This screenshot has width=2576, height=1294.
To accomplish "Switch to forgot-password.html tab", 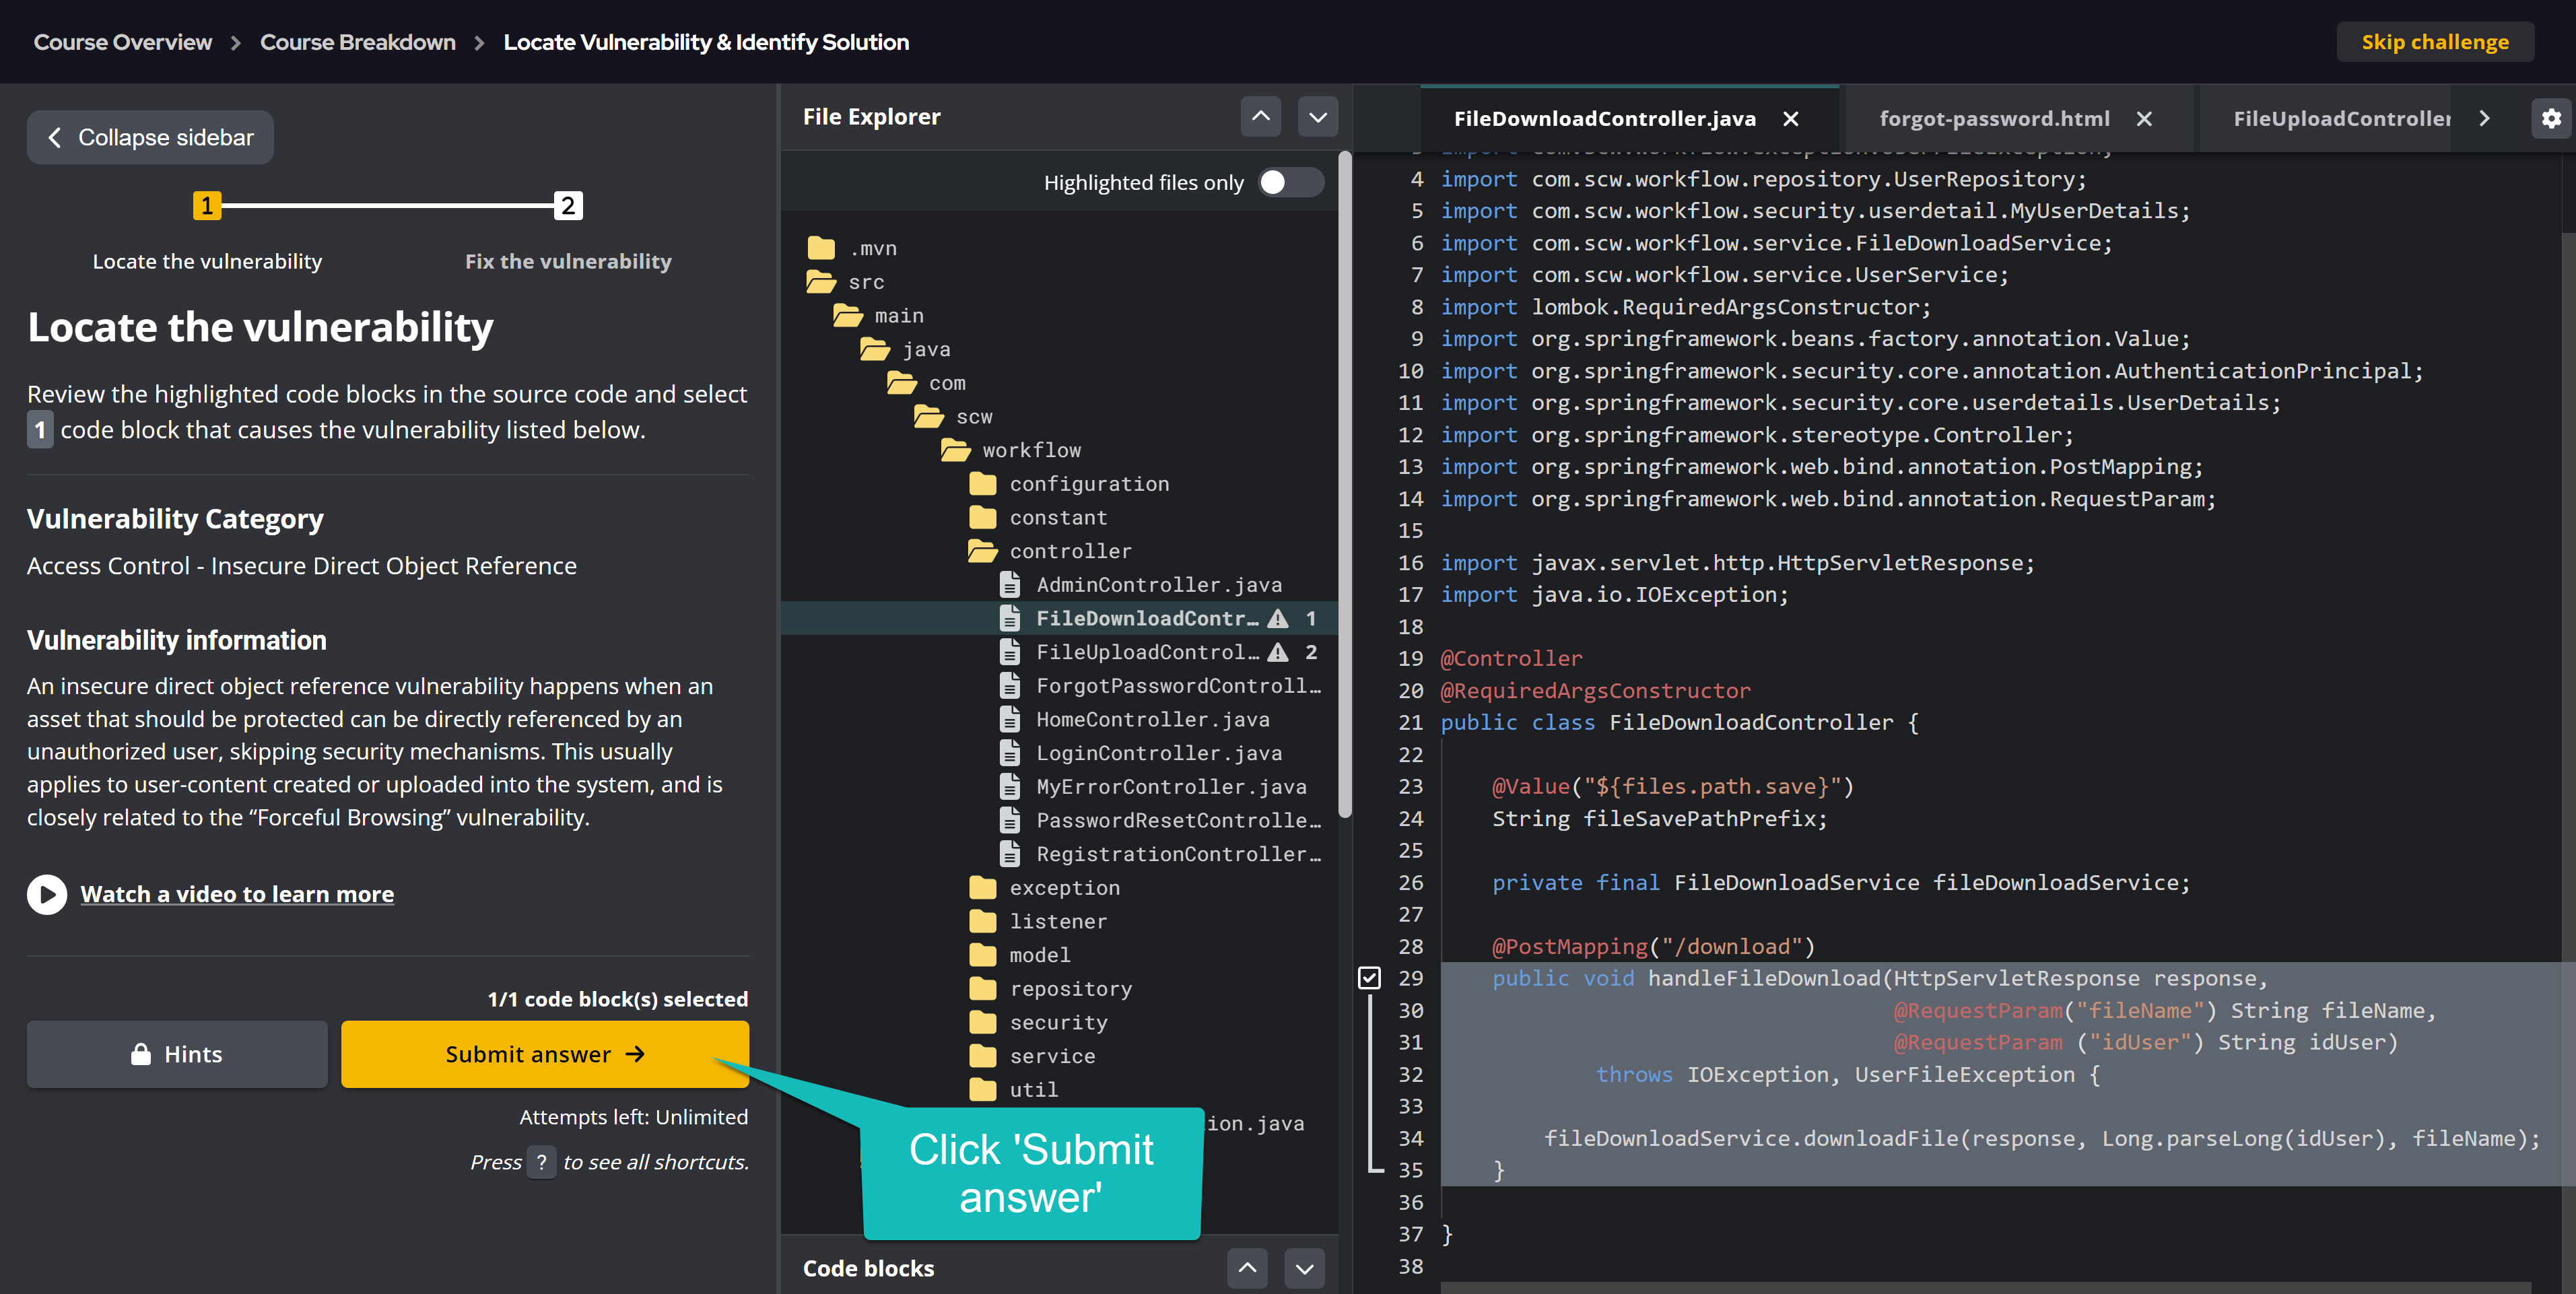I will coord(1994,119).
